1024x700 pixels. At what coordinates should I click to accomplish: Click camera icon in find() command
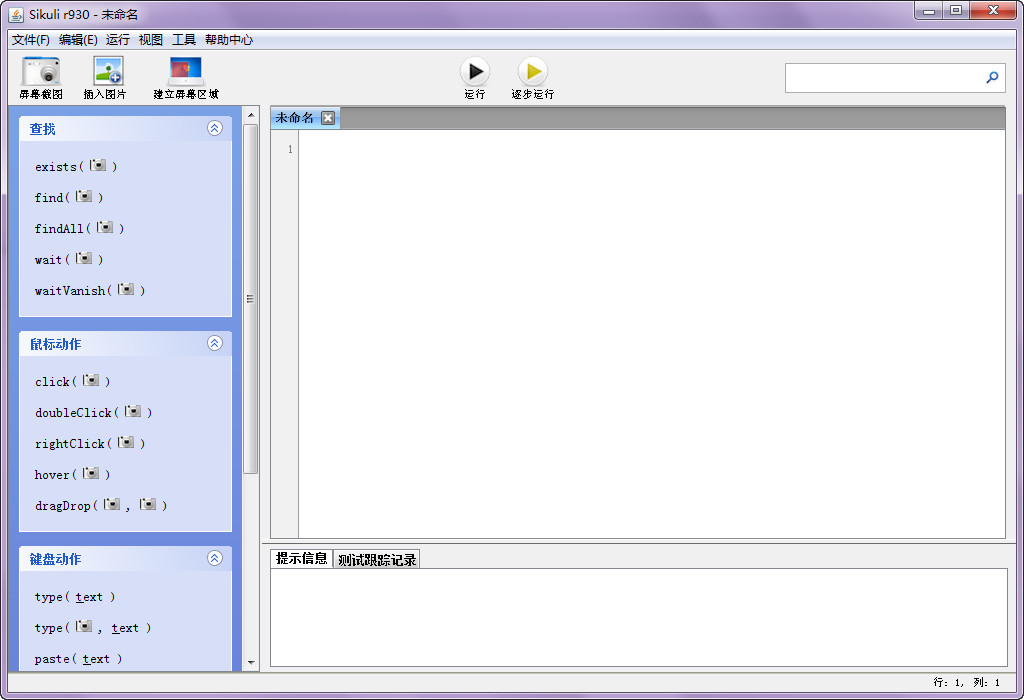tap(84, 196)
